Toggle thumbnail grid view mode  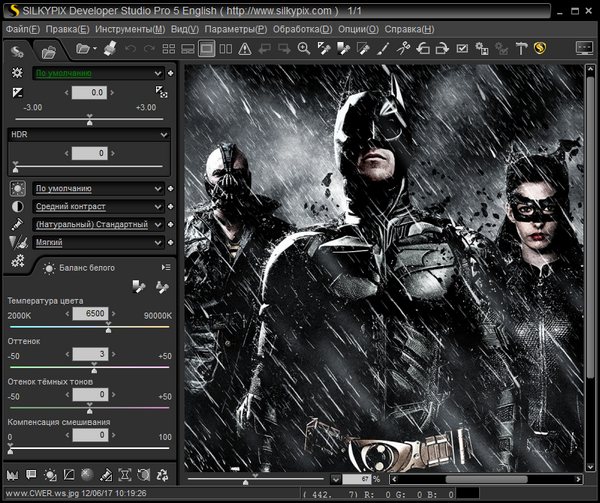(170, 48)
